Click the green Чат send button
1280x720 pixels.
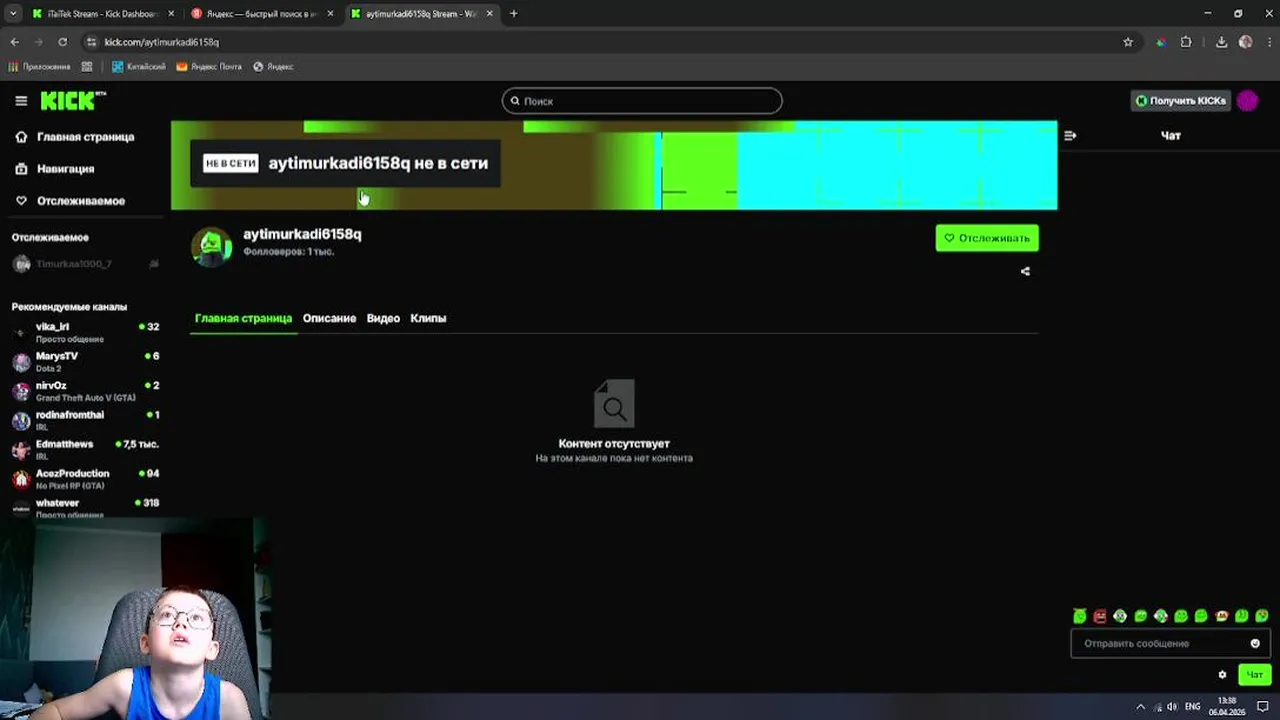(x=1254, y=675)
